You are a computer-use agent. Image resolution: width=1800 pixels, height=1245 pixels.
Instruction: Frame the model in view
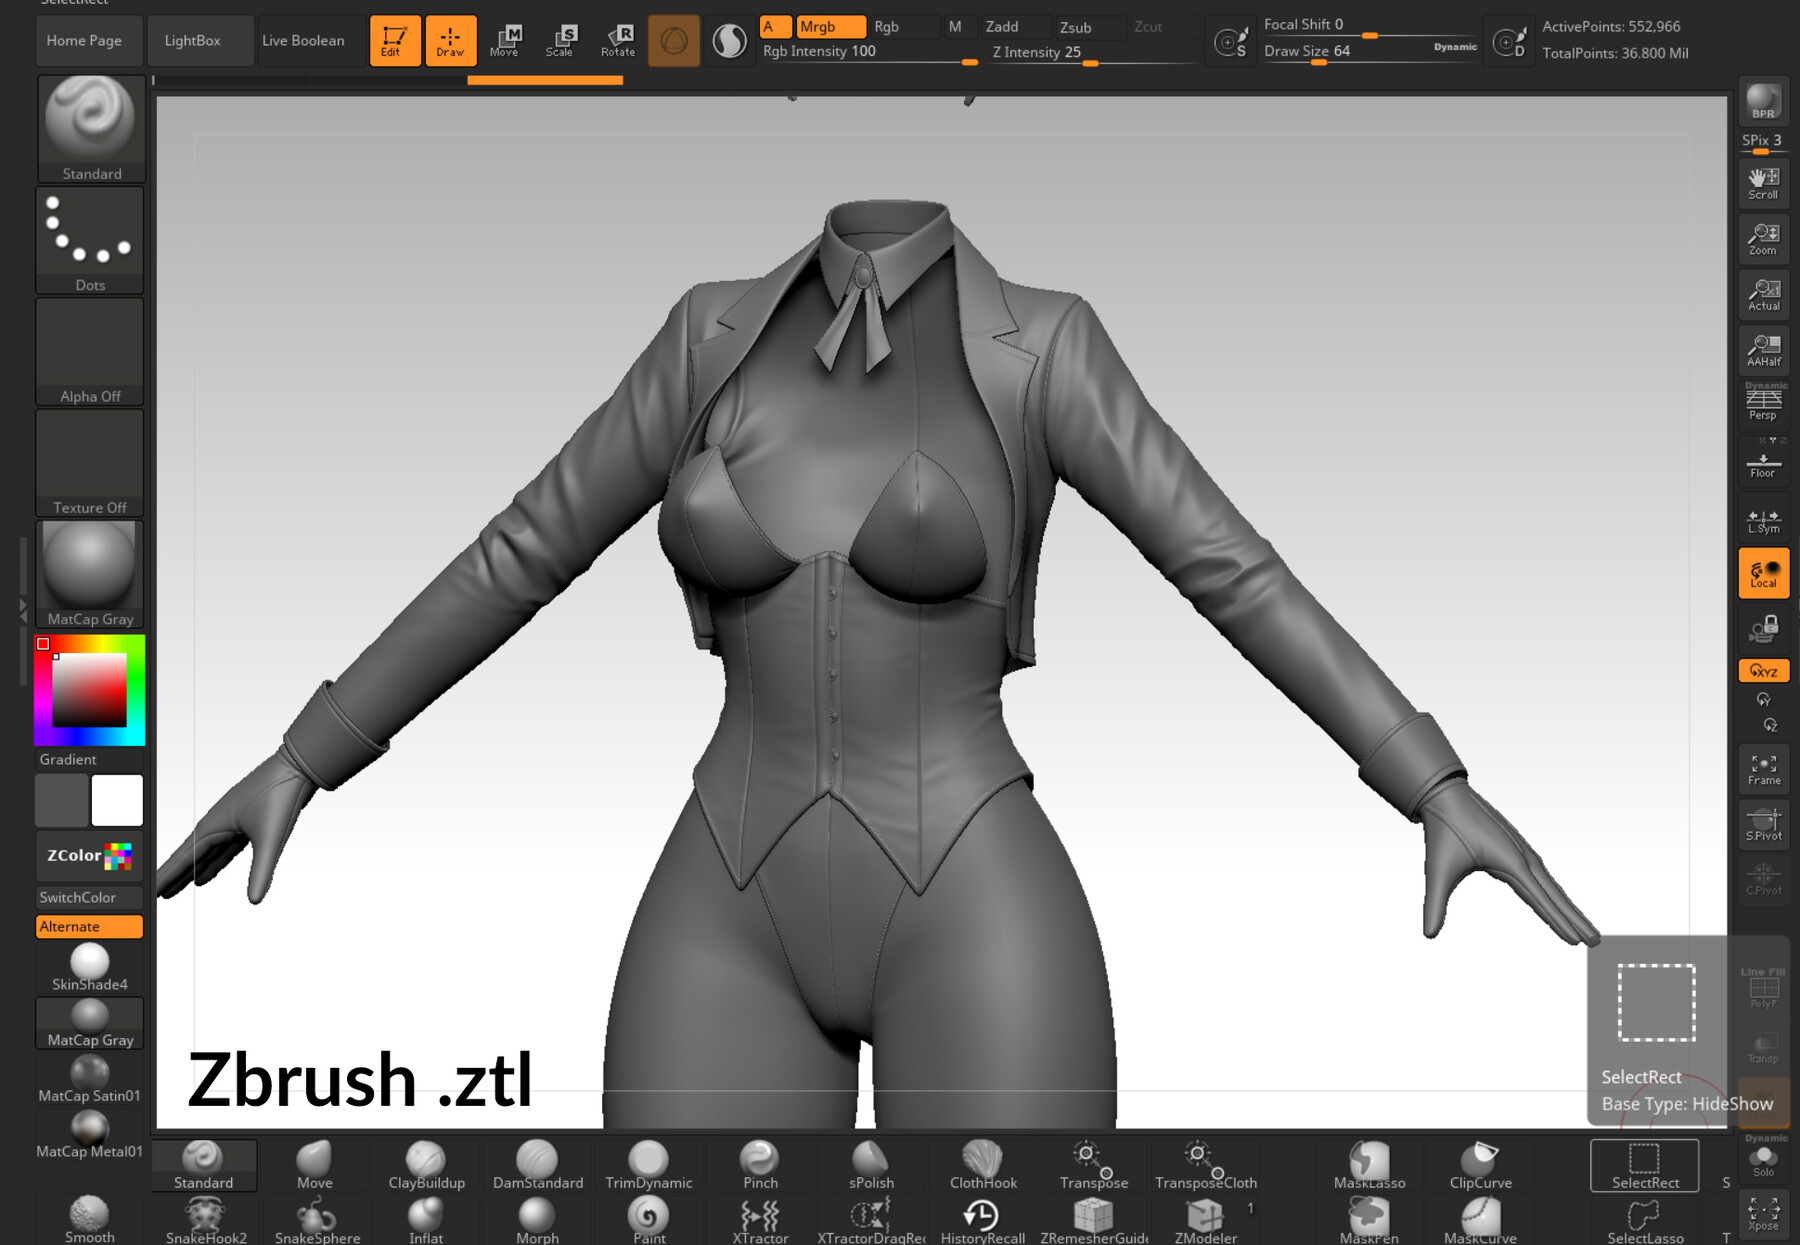tap(1763, 768)
